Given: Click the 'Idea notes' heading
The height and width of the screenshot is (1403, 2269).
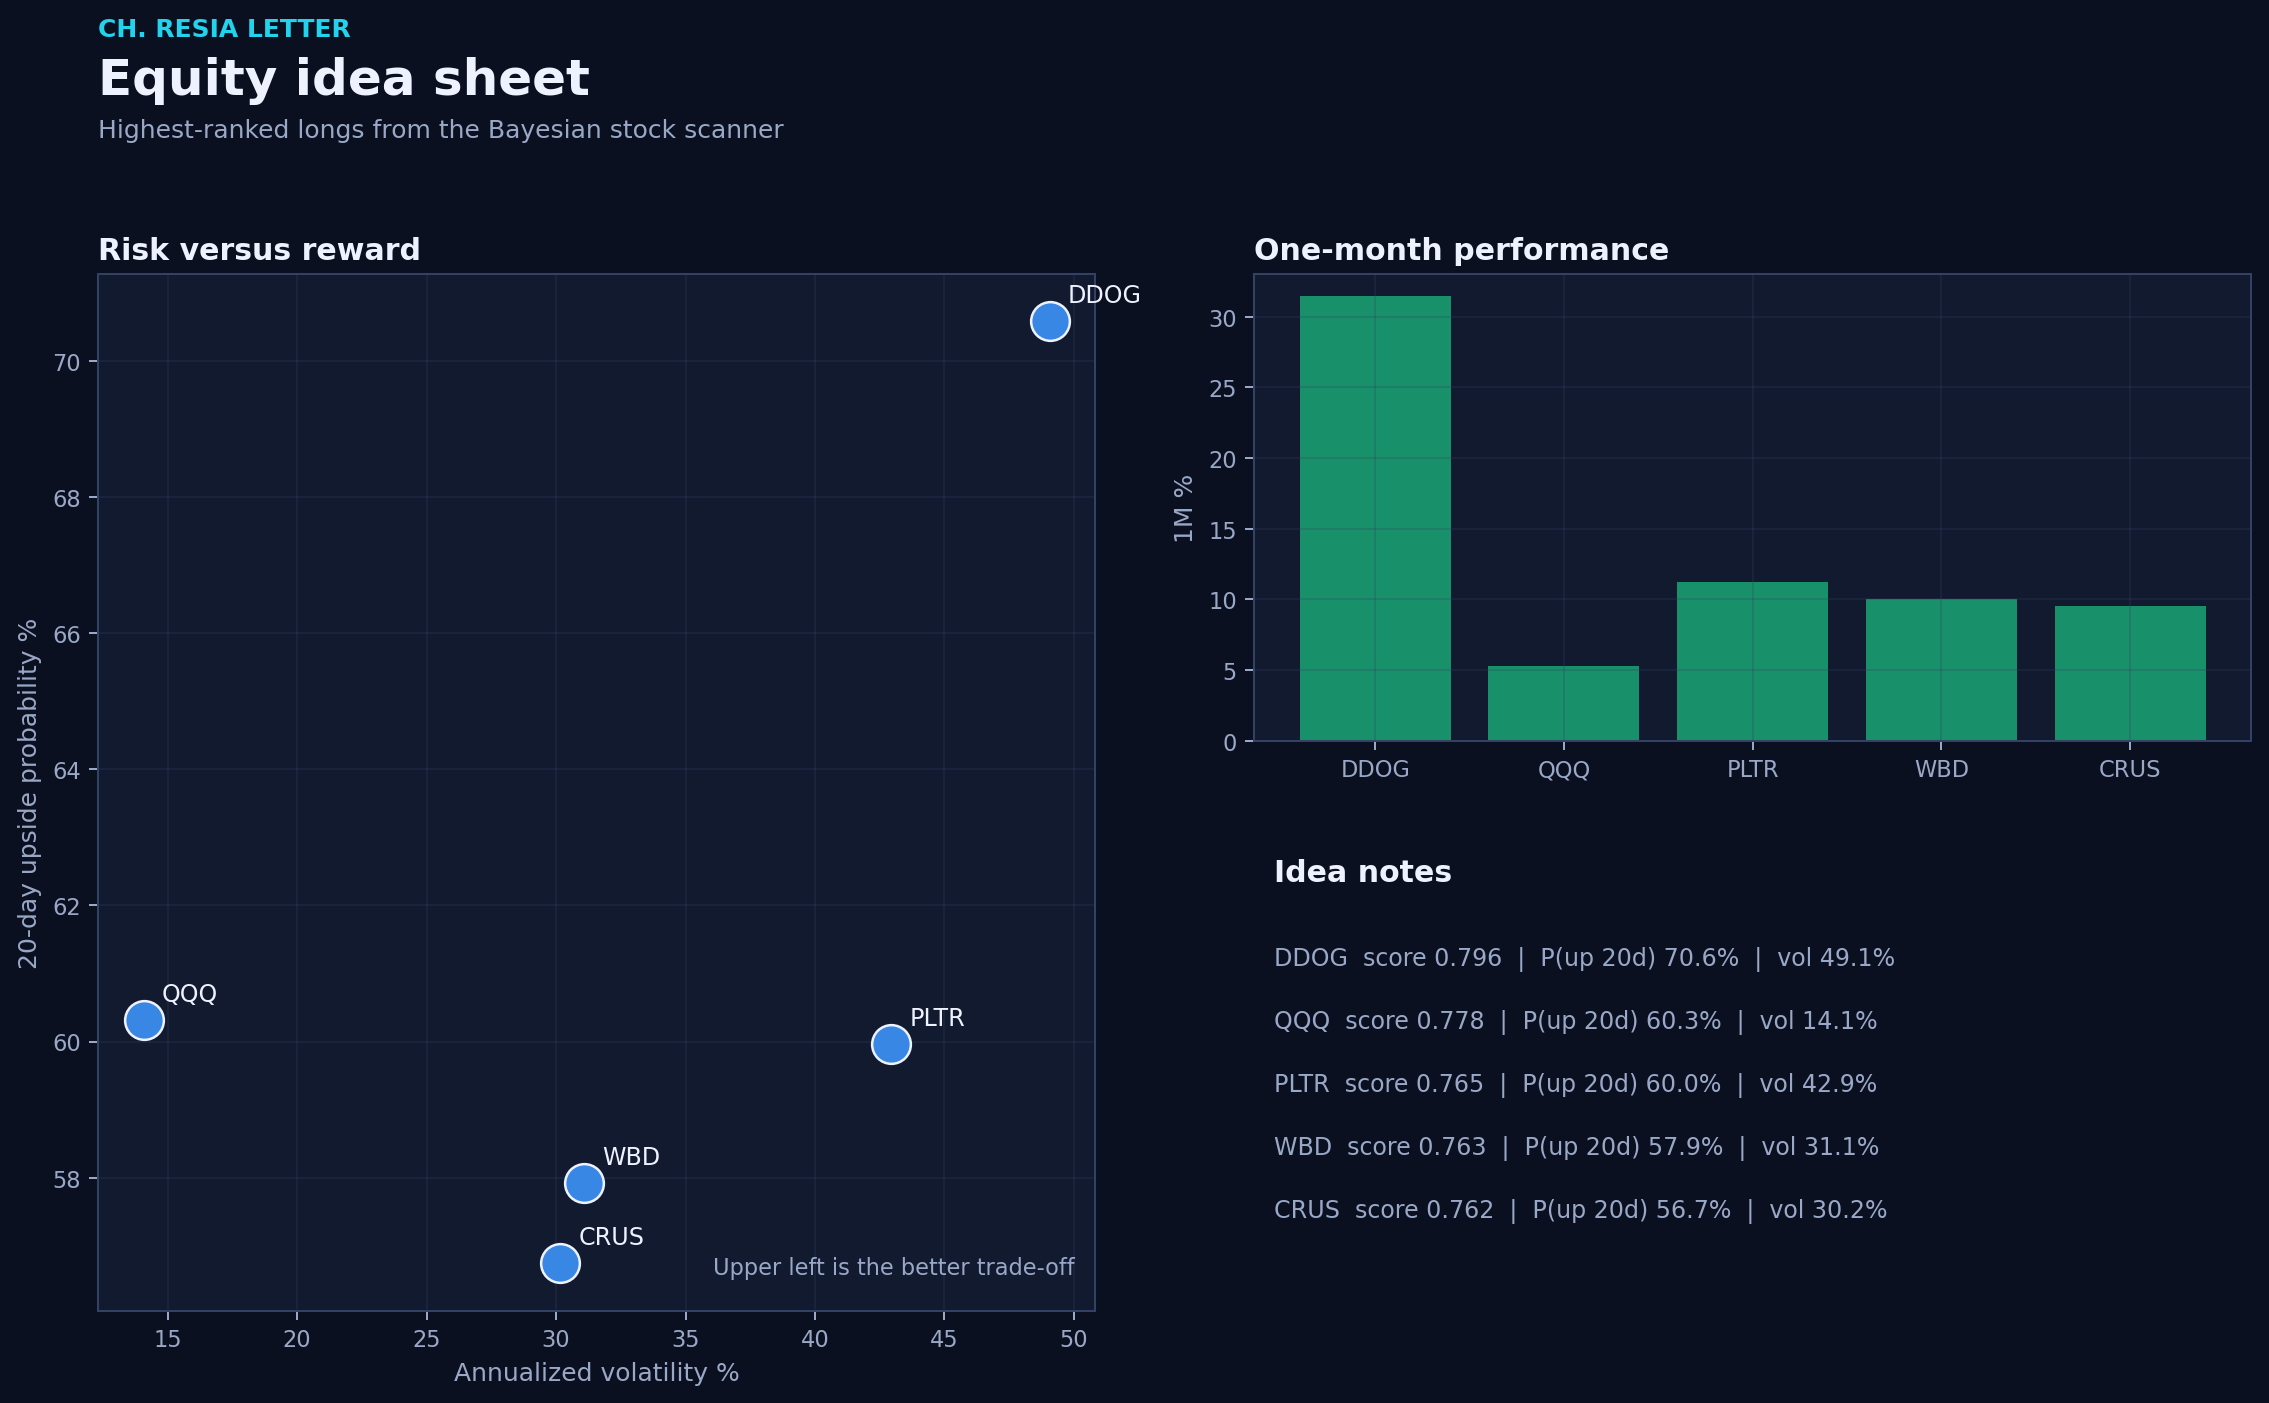Looking at the screenshot, I should point(1362,872).
